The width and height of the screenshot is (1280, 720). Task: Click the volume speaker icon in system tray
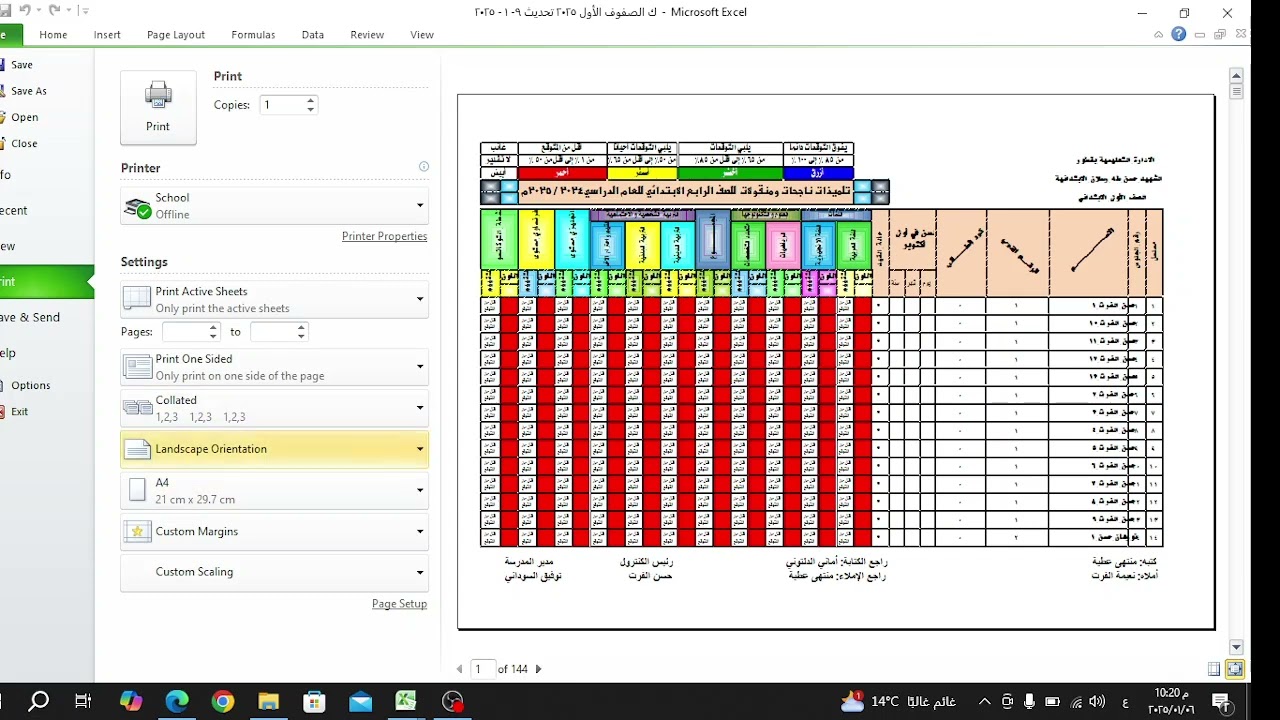point(1097,701)
